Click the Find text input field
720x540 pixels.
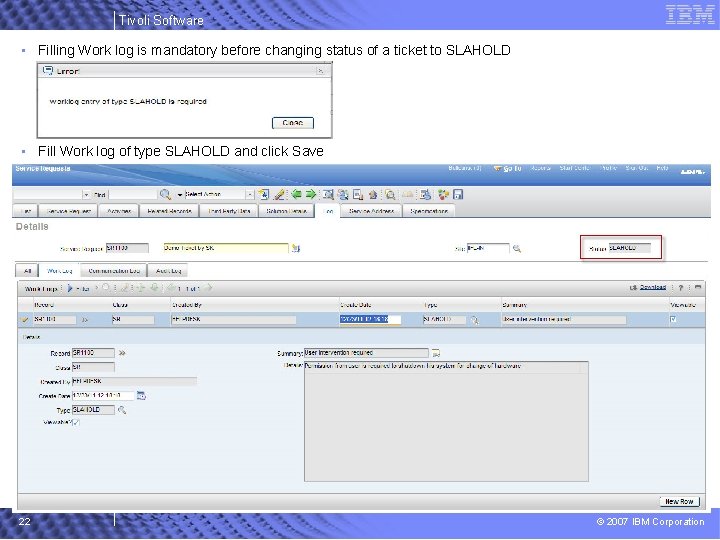pyautogui.click(x=133, y=195)
